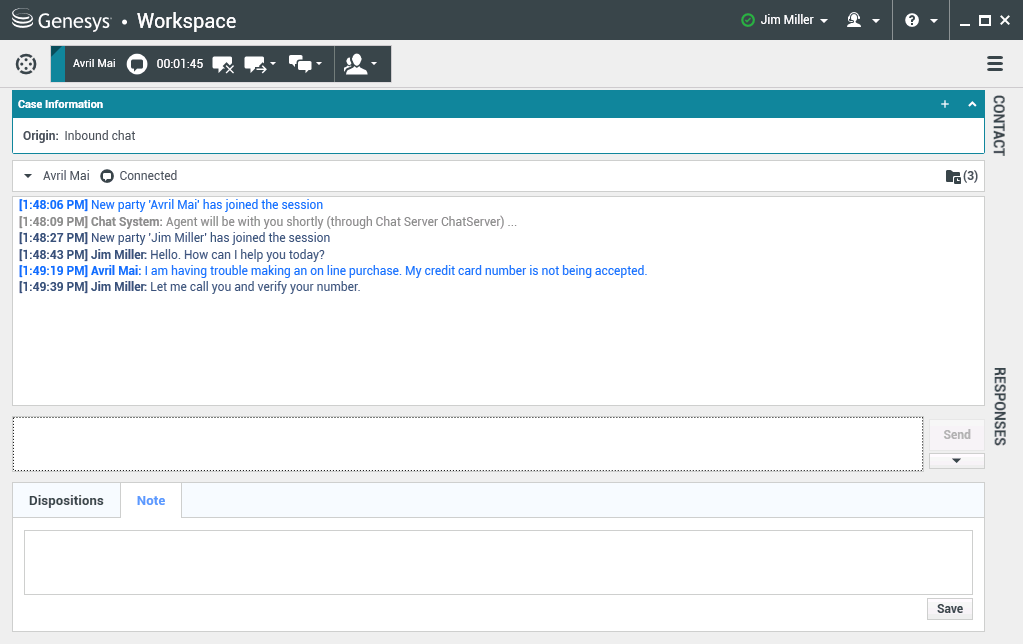Open the instant chat conference icon
The image size is (1023, 644).
tap(304, 64)
